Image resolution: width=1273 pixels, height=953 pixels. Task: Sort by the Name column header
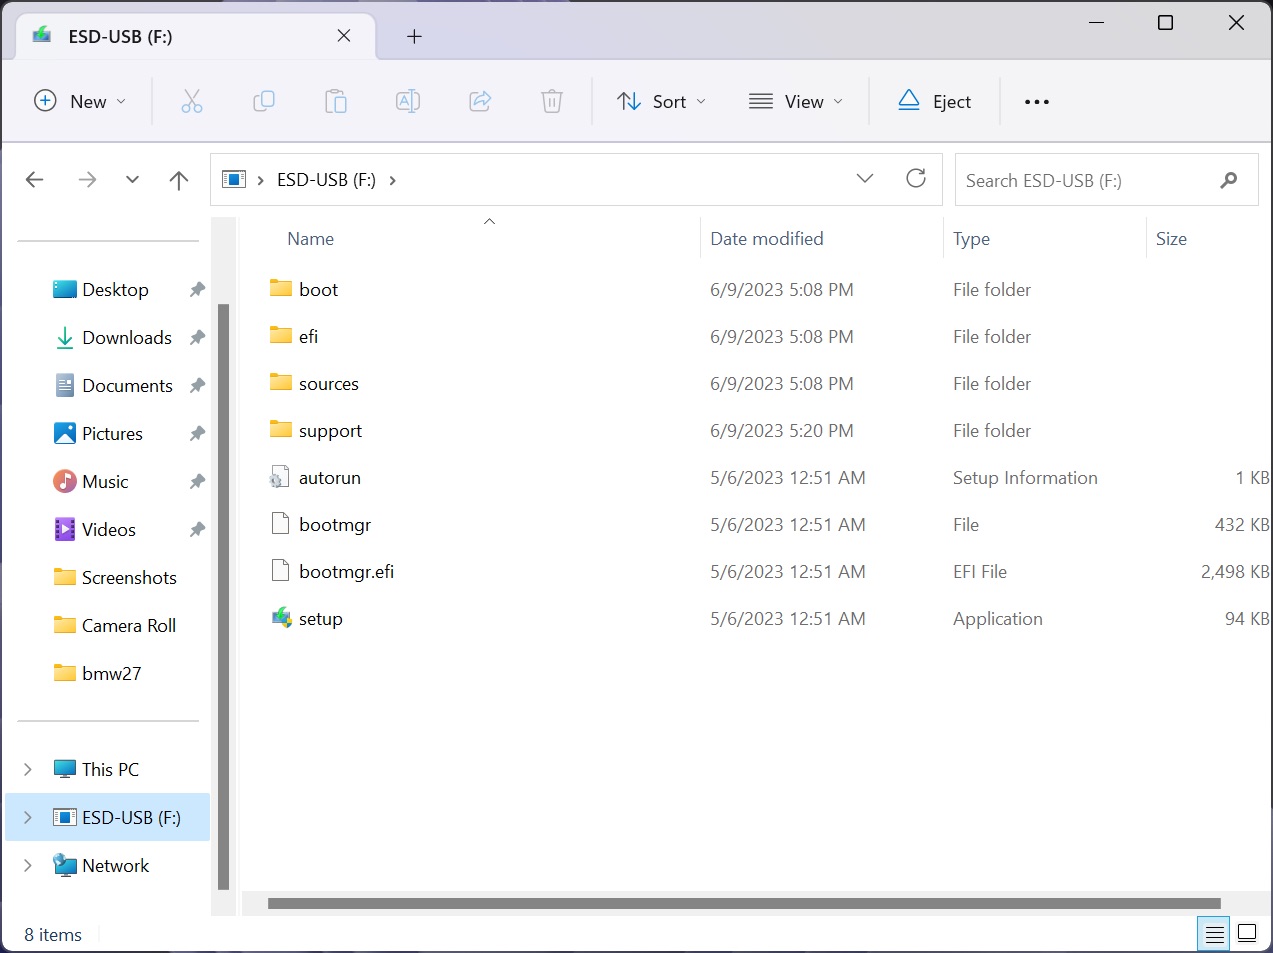tap(310, 239)
